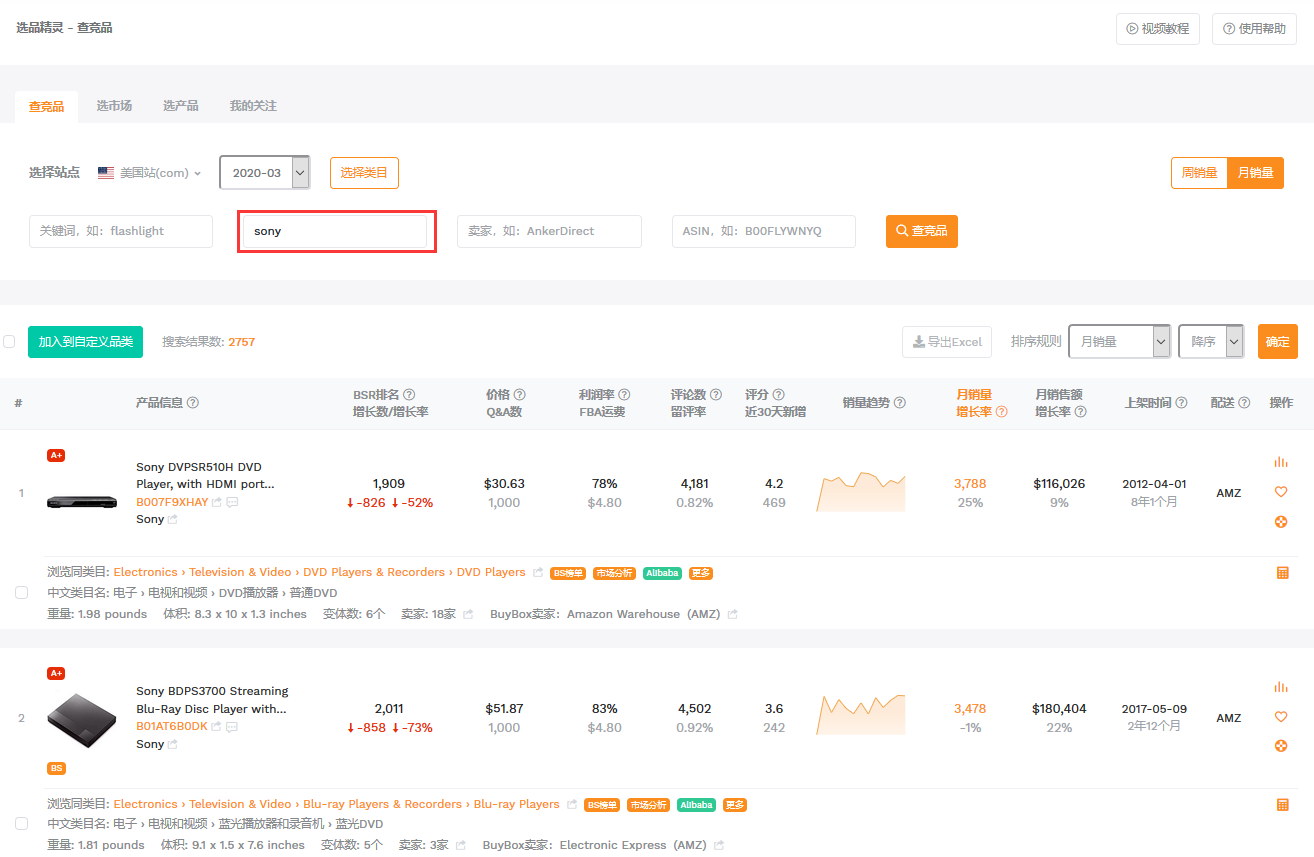Click heart icon for Sony BDPS3700 product
This screenshot has height=857, width=1314.
(x=1281, y=717)
